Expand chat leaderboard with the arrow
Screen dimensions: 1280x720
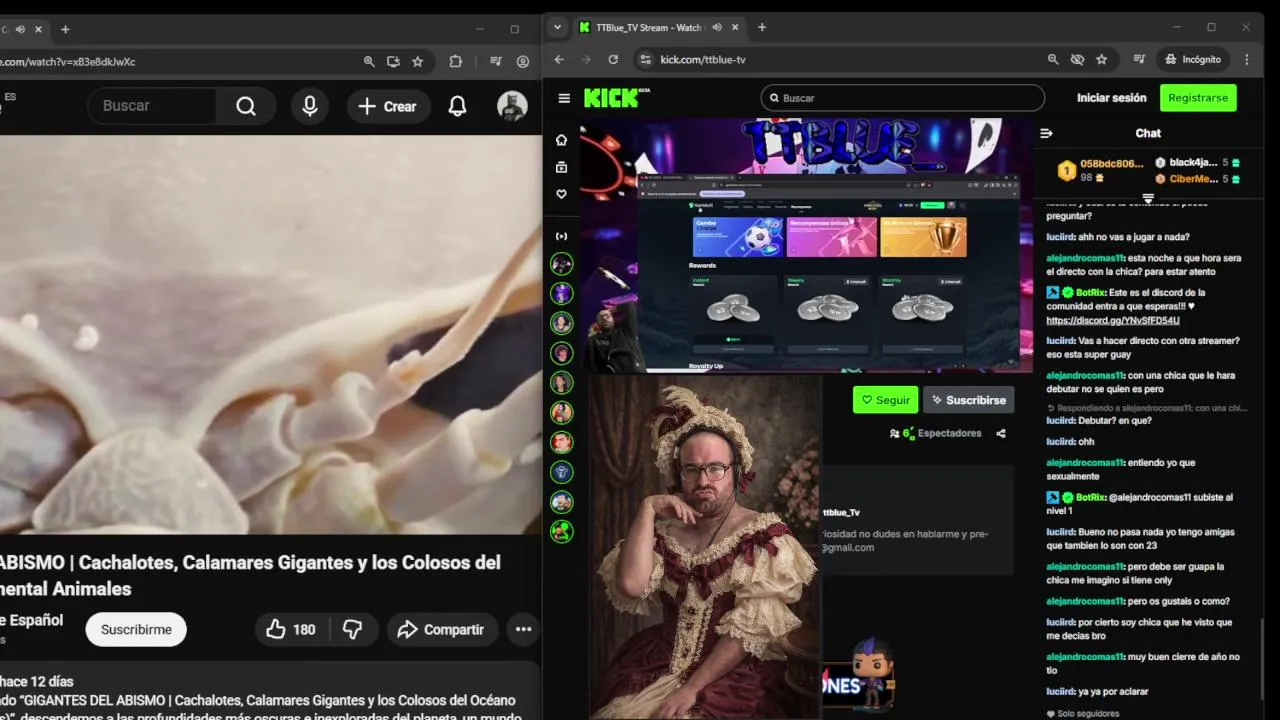tap(1148, 198)
